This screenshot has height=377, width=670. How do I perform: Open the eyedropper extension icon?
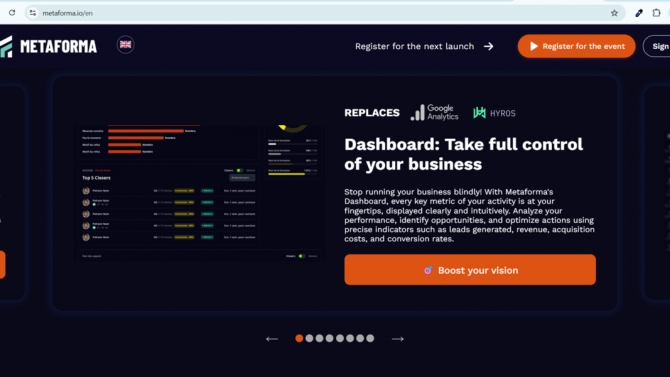pos(639,13)
